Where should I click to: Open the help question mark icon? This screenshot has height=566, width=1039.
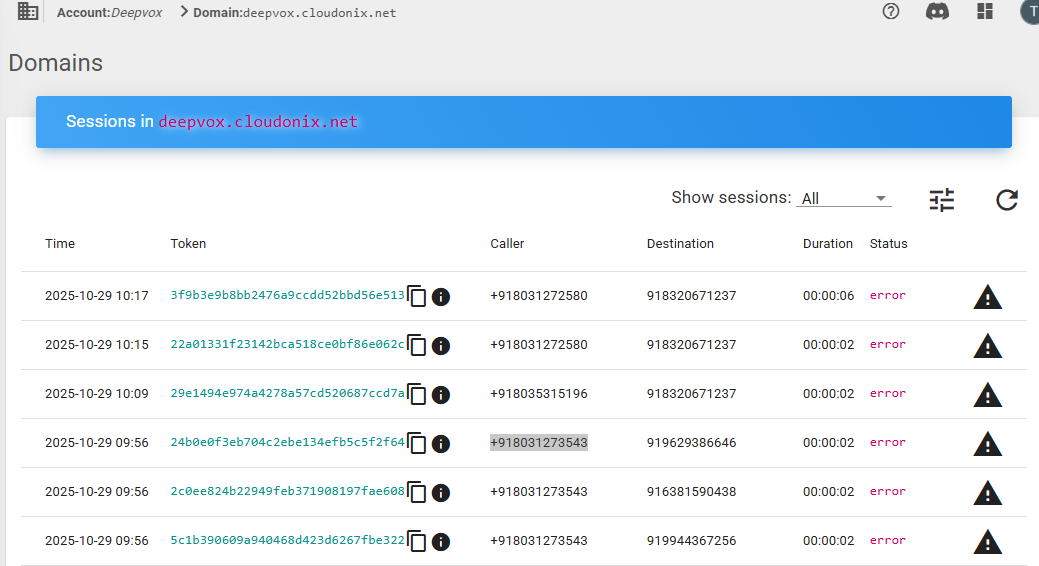click(x=891, y=12)
